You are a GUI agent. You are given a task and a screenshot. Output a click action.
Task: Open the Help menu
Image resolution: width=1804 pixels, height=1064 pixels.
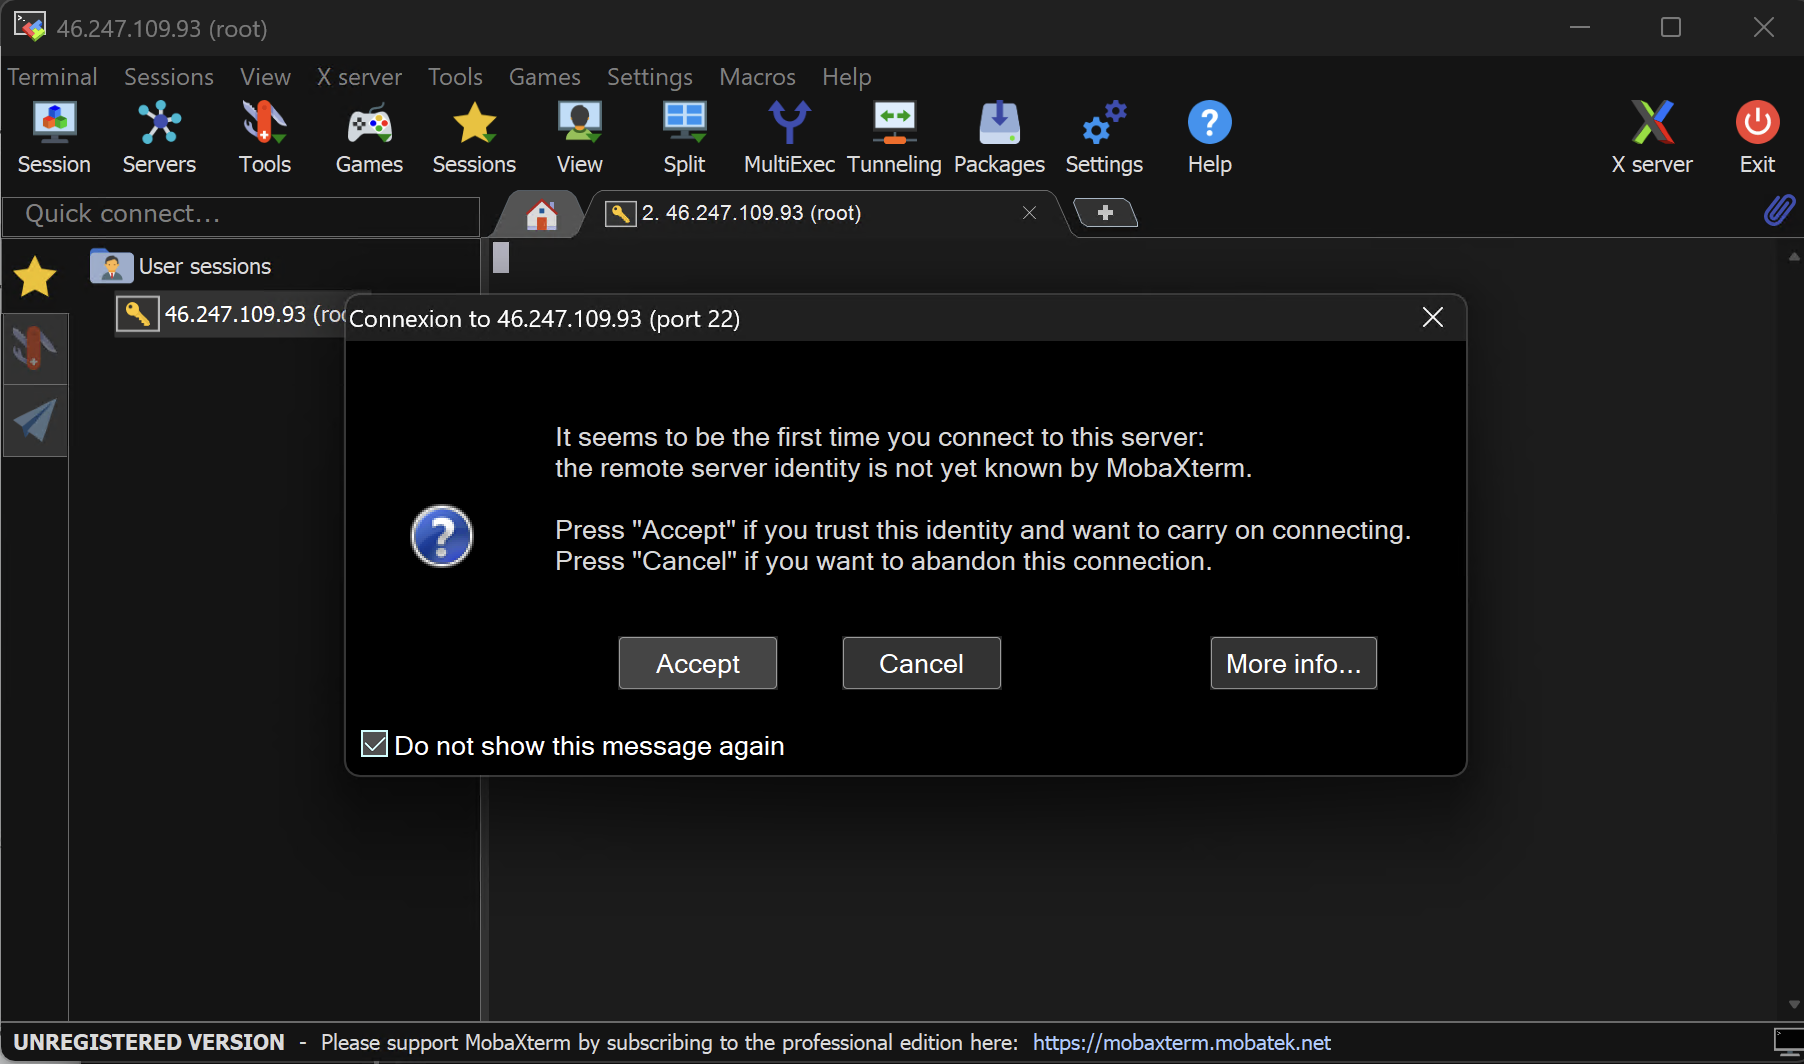[x=847, y=77]
